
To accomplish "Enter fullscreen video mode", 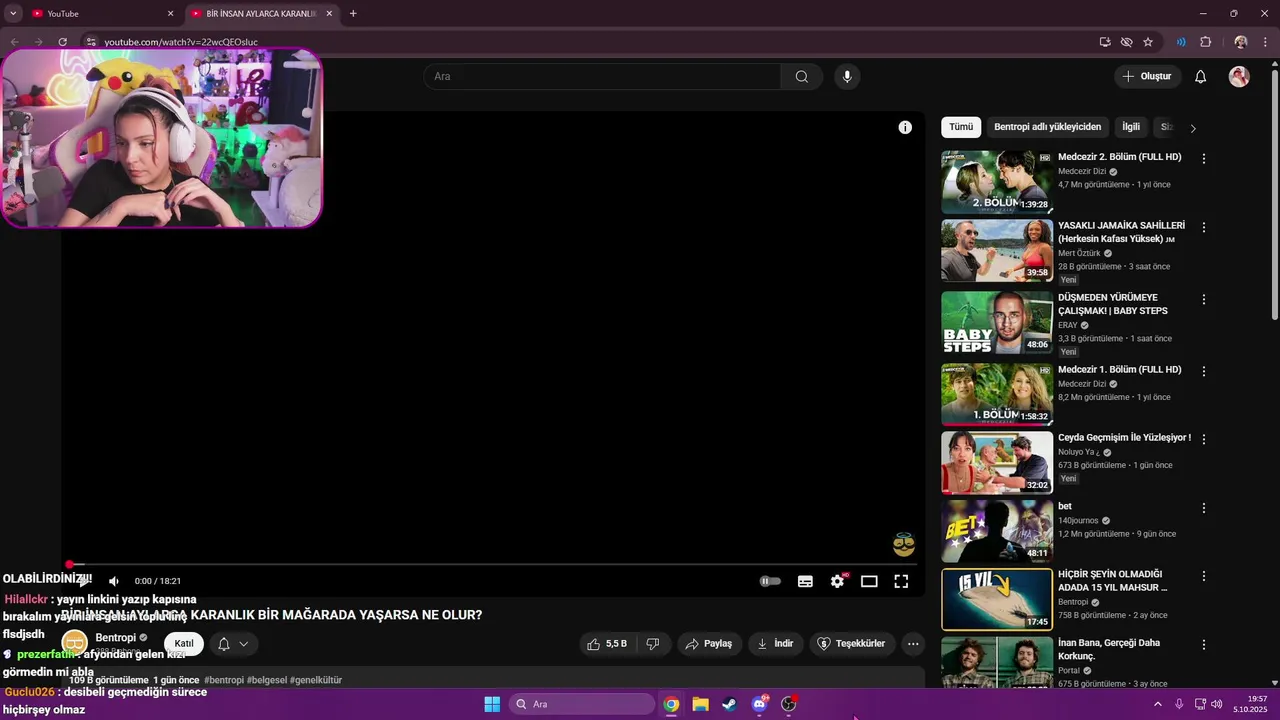I will coord(901,581).
